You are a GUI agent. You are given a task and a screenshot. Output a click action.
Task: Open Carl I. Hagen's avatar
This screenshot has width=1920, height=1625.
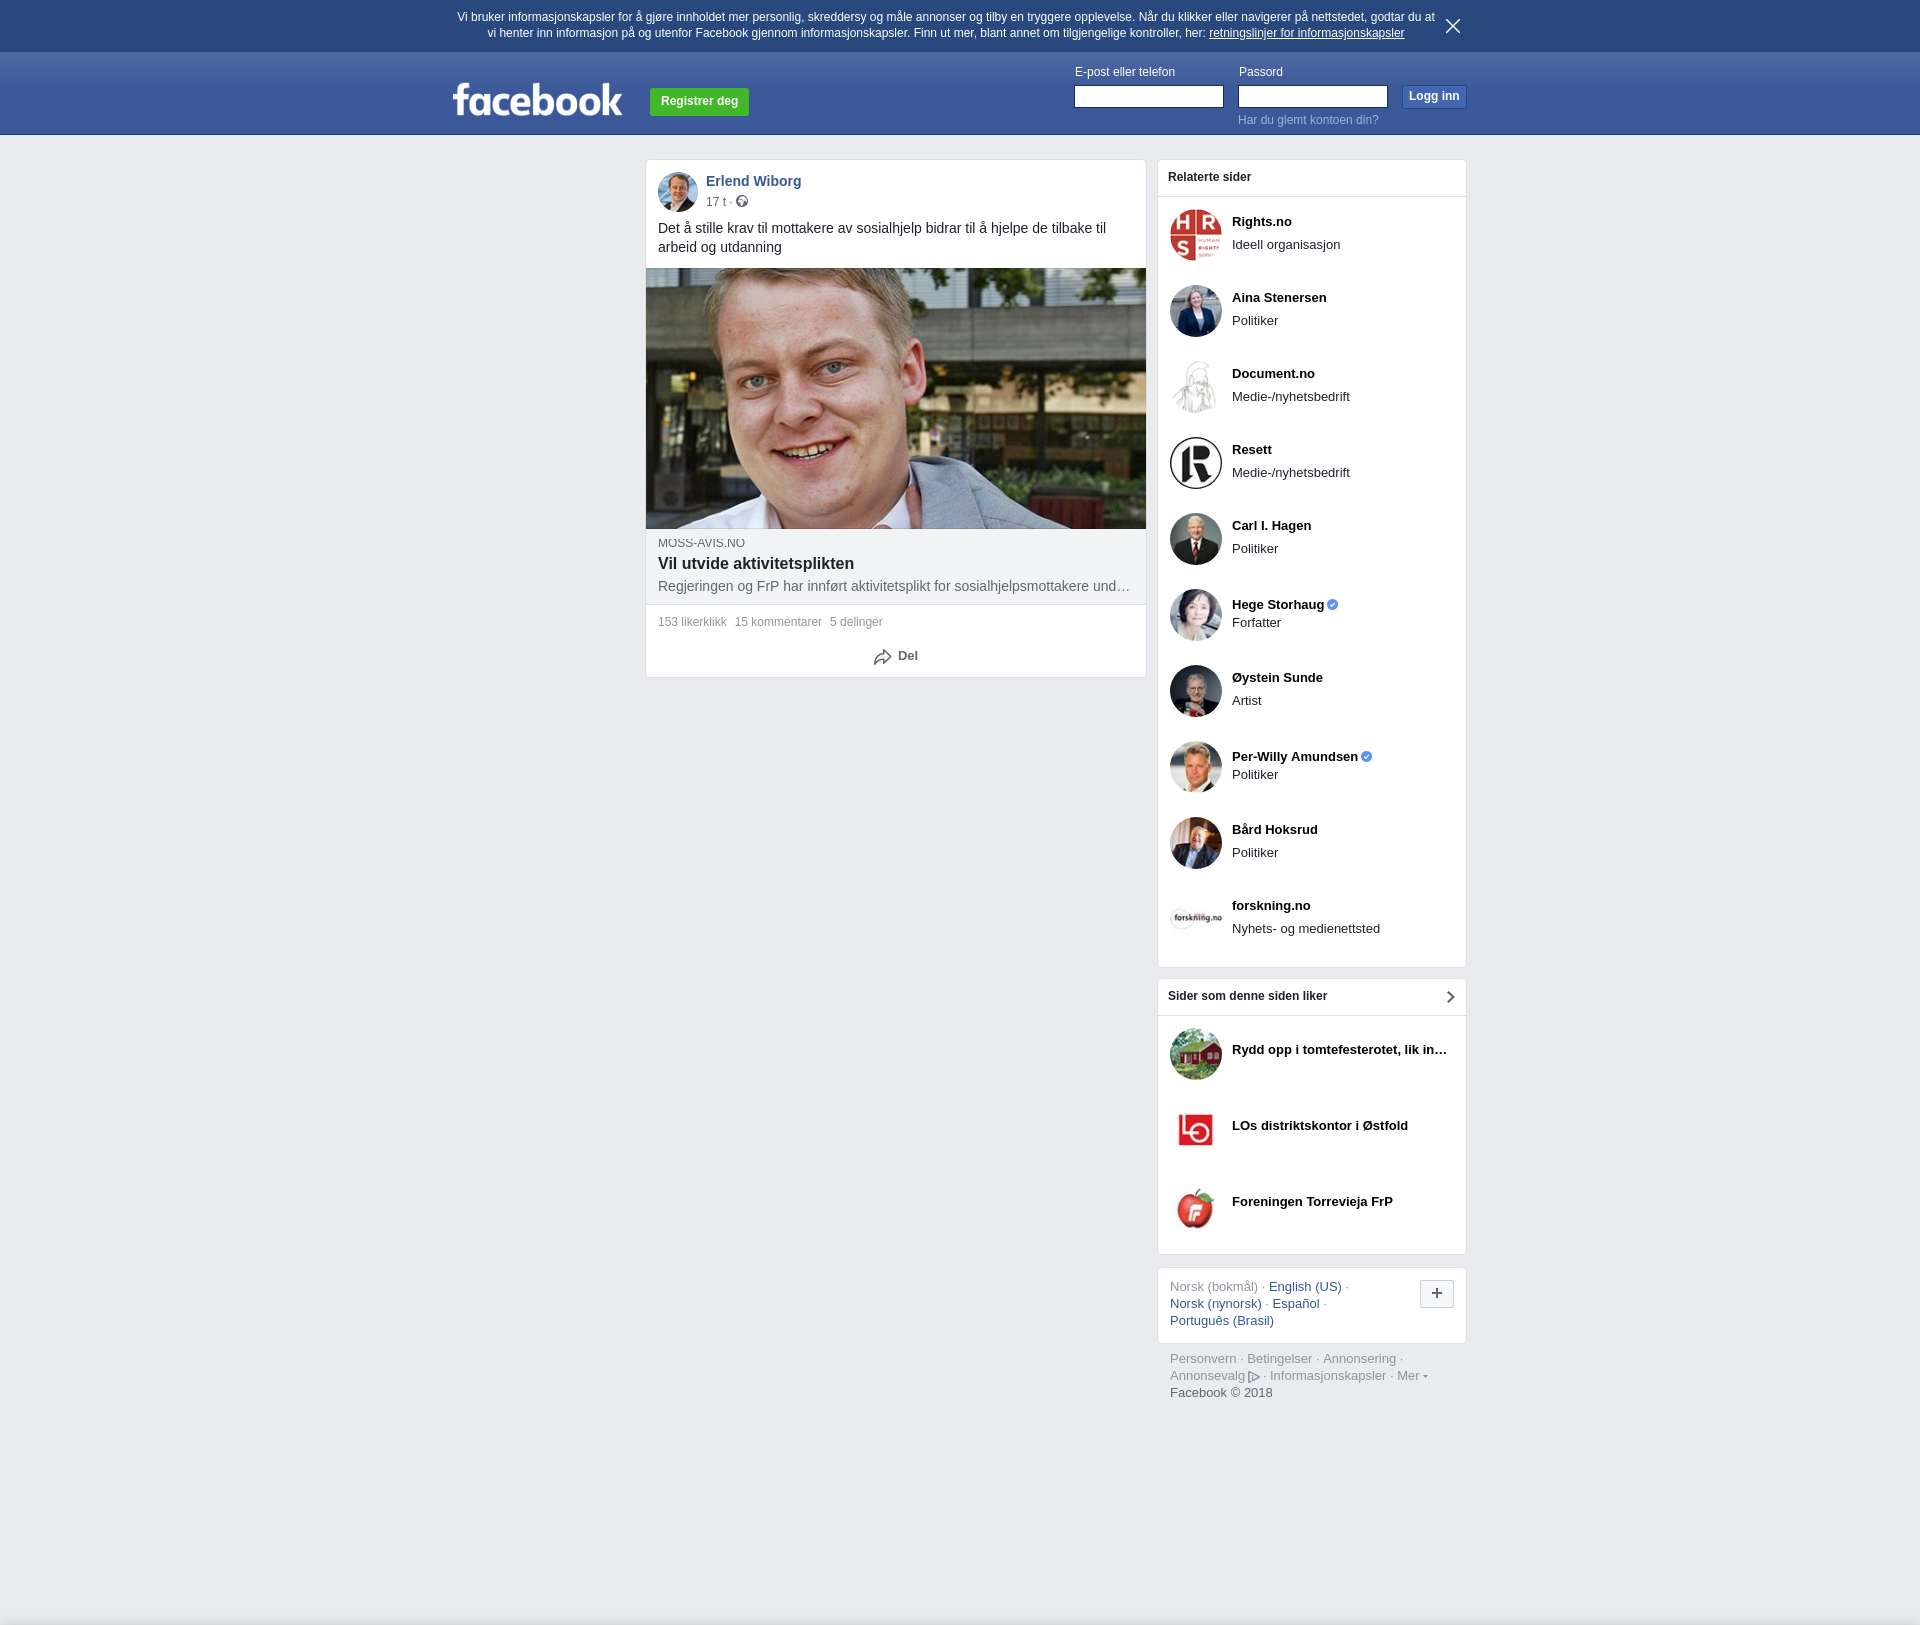click(1196, 539)
